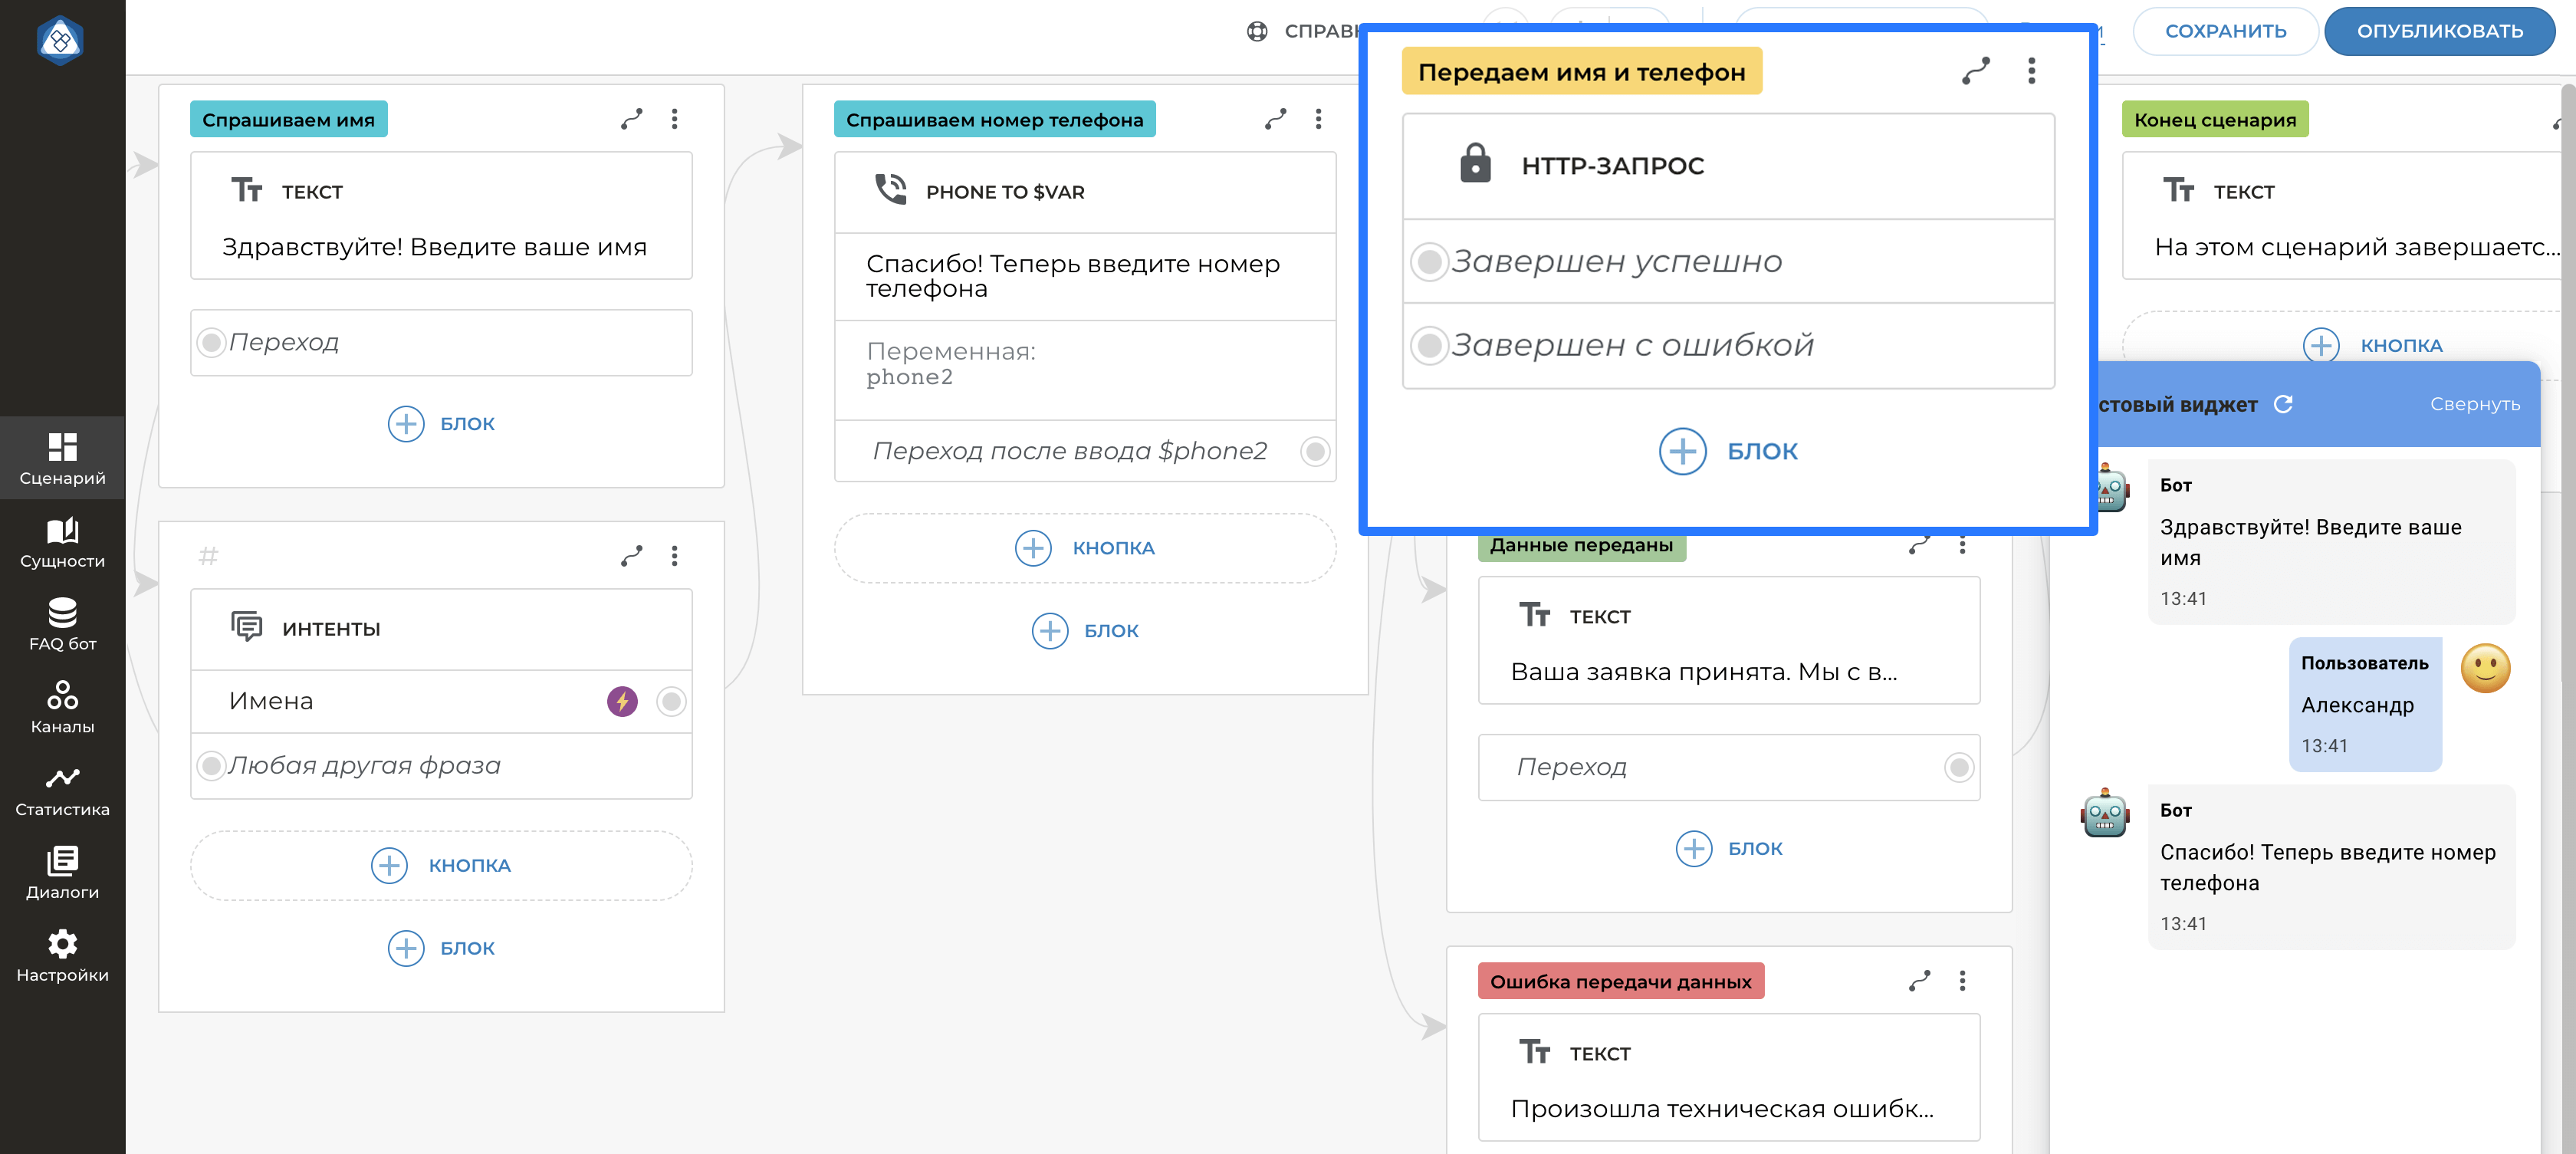
Task: Collapse test widget via Свернуть
Action: pyautogui.click(x=2475, y=404)
